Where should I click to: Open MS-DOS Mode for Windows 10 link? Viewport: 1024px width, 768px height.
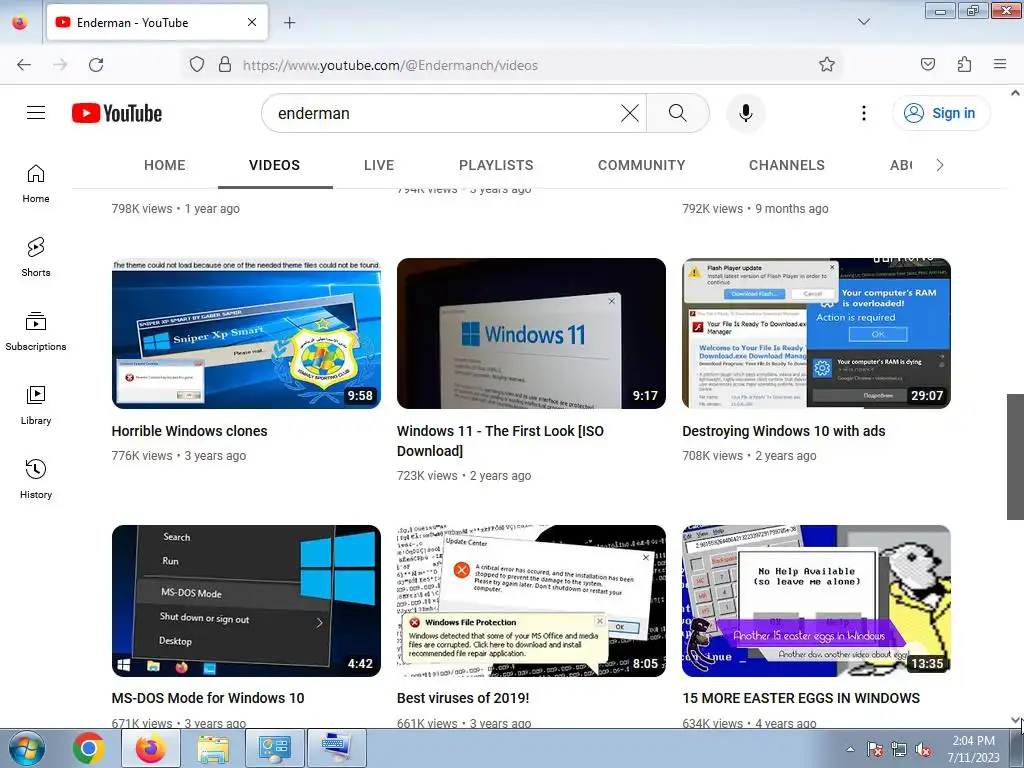pyautogui.click(x=208, y=698)
